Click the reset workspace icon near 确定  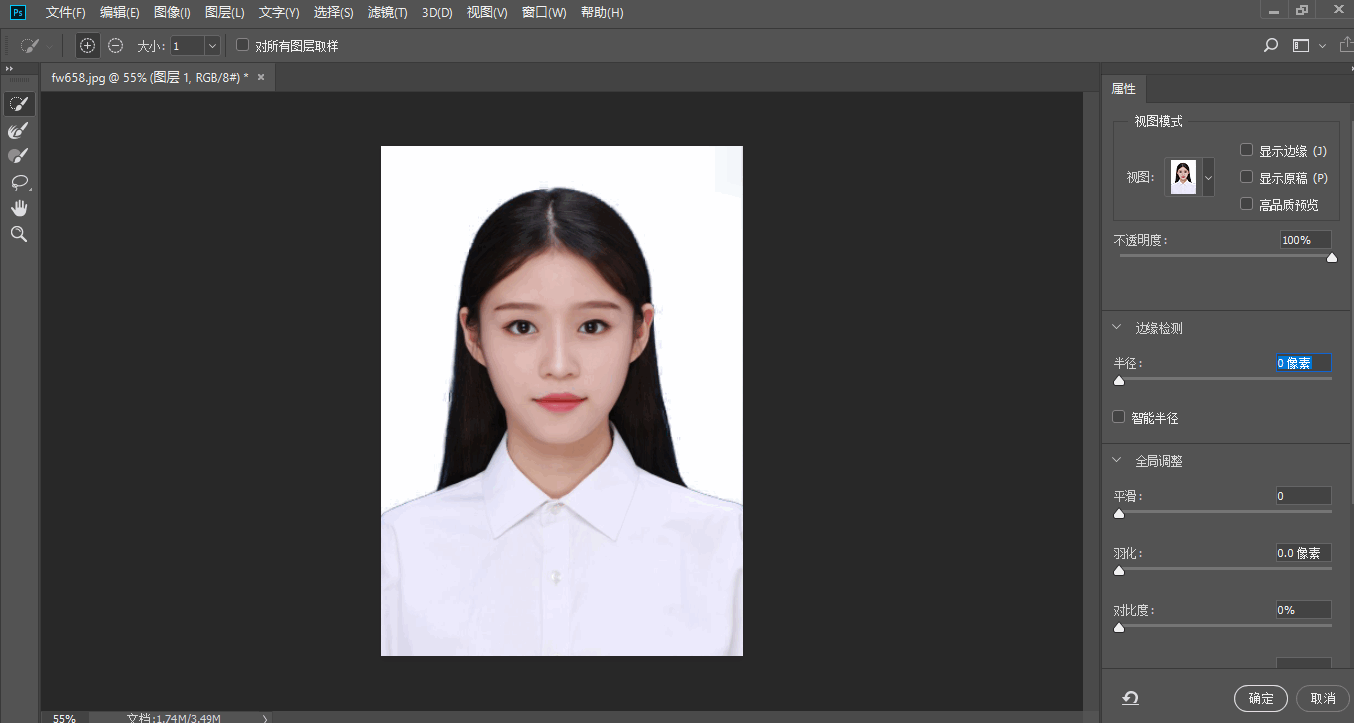coord(1129,698)
